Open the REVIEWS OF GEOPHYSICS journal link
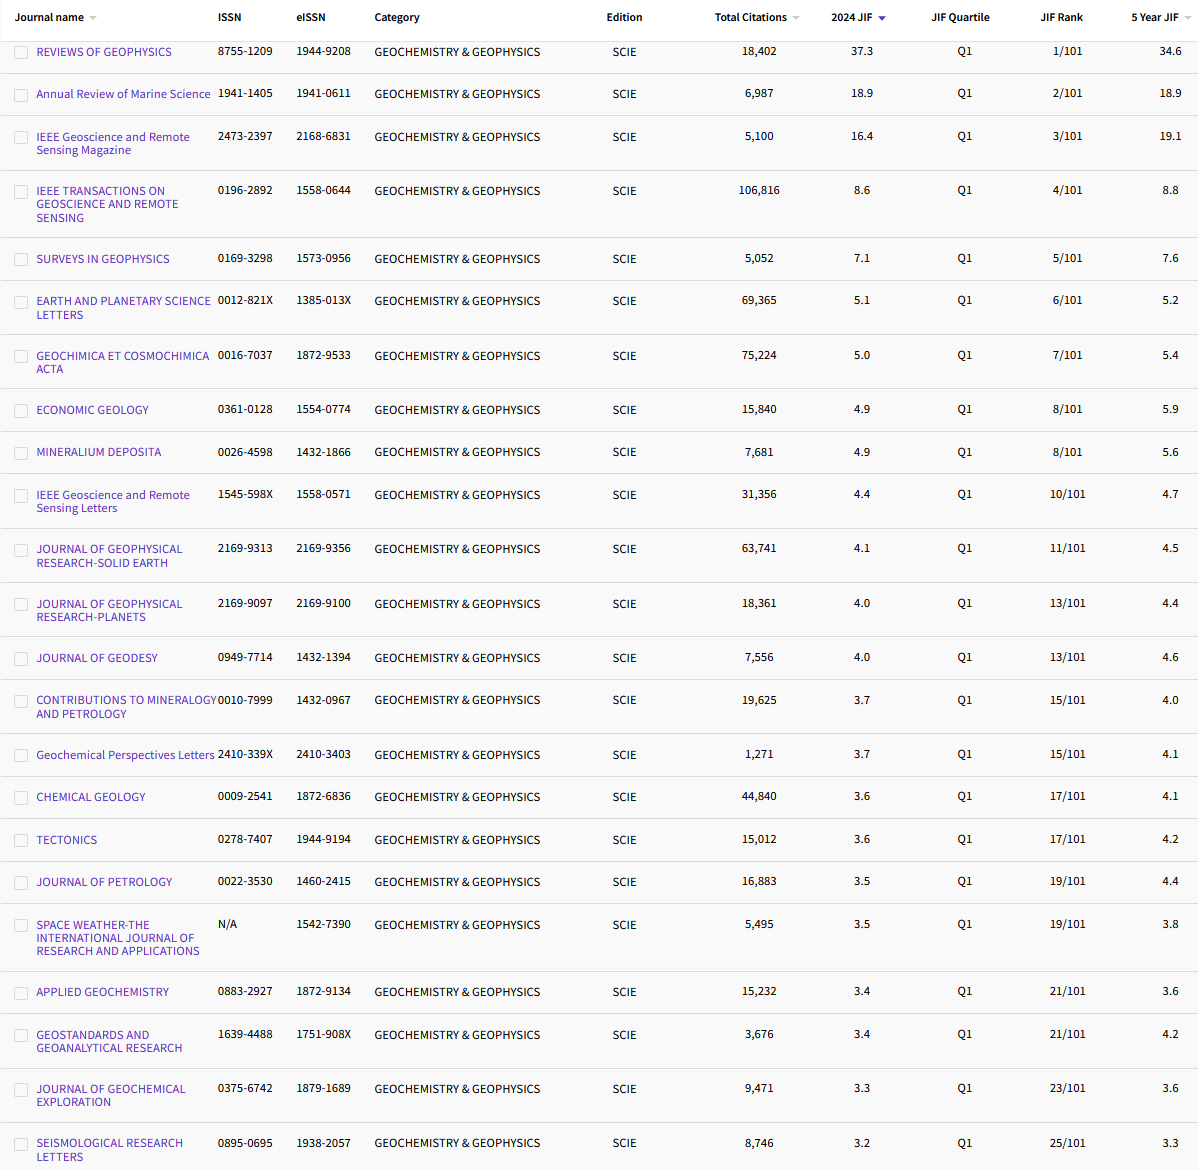 pyautogui.click(x=104, y=52)
